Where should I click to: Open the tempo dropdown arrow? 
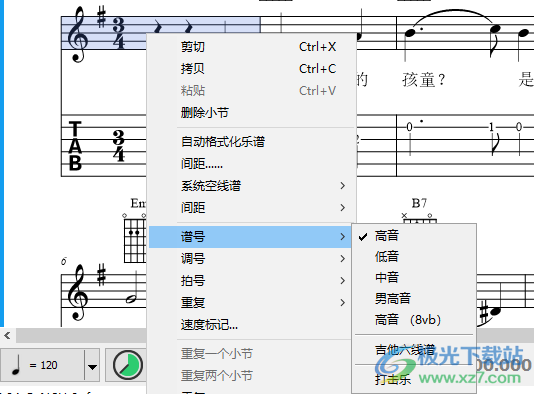tap(92, 366)
